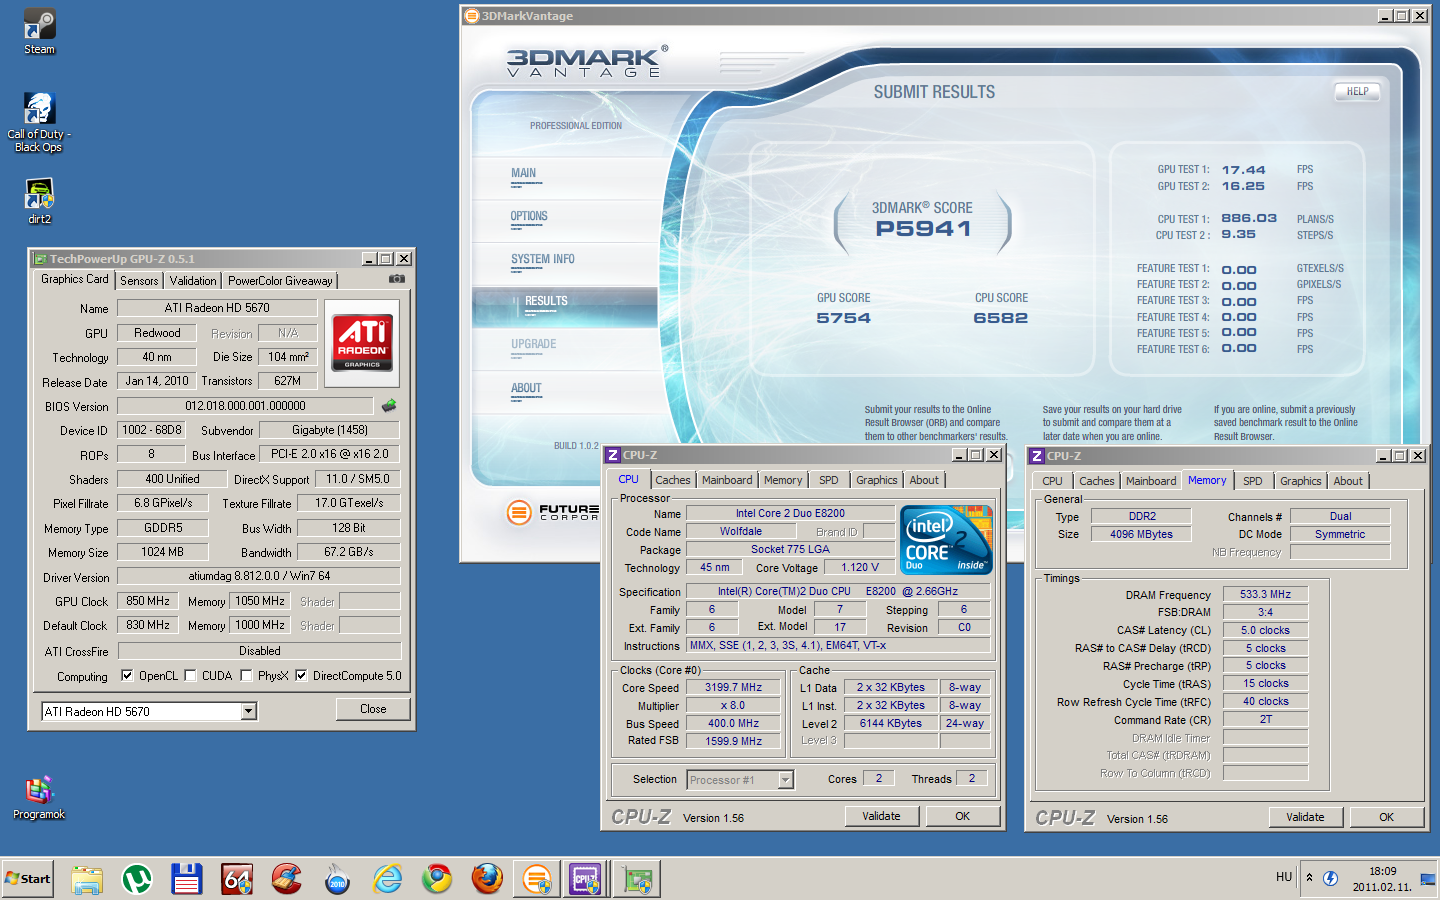The width and height of the screenshot is (1440, 900).
Task: Open SPD tab in left CPU-Z window
Action: pyautogui.click(x=829, y=480)
